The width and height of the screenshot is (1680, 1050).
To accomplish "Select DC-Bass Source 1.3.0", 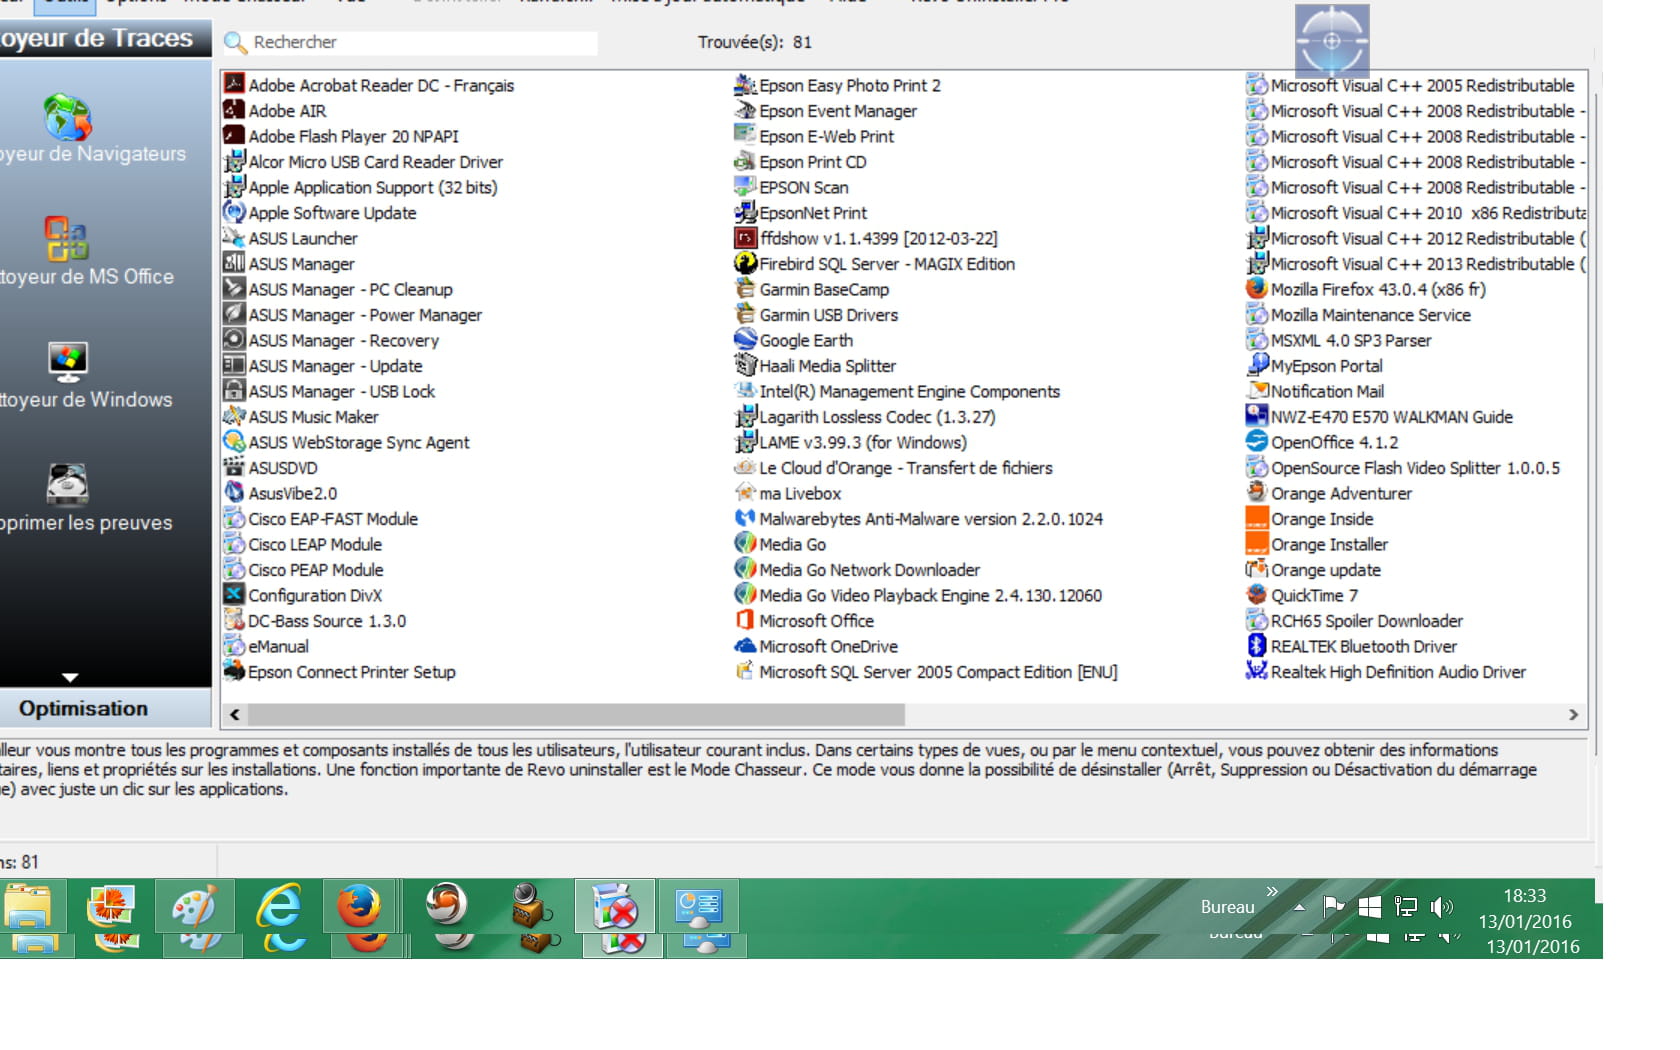I will pyautogui.click(x=327, y=620).
